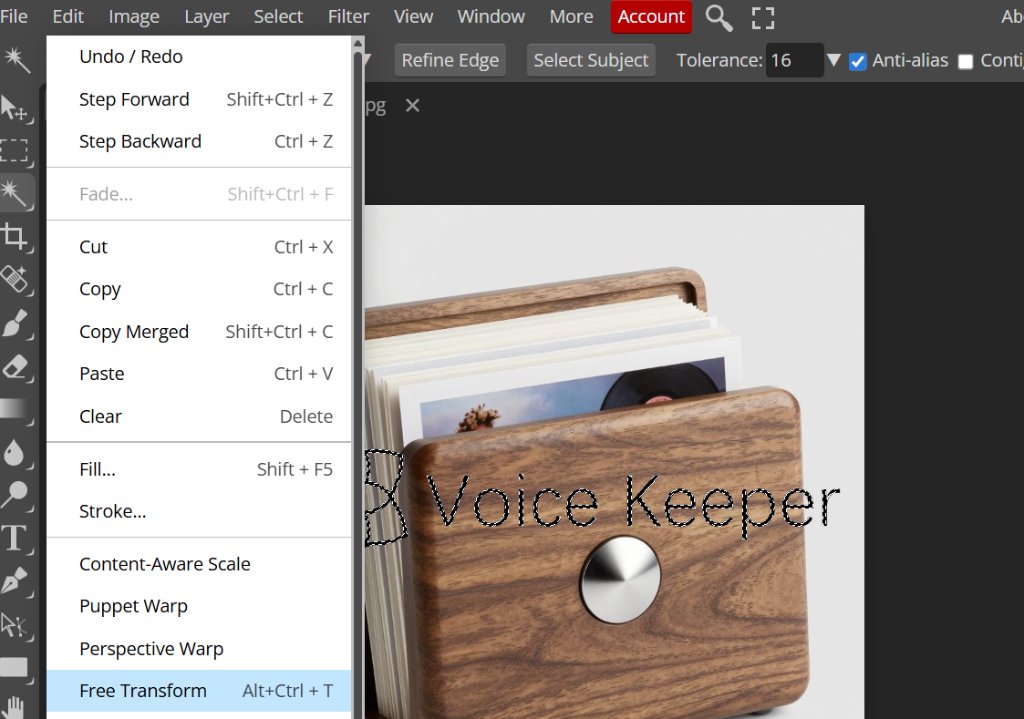Click the Edit menu scrollbar up arrow
The height and width of the screenshot is (719, 1024).
(x=358, y=44)
